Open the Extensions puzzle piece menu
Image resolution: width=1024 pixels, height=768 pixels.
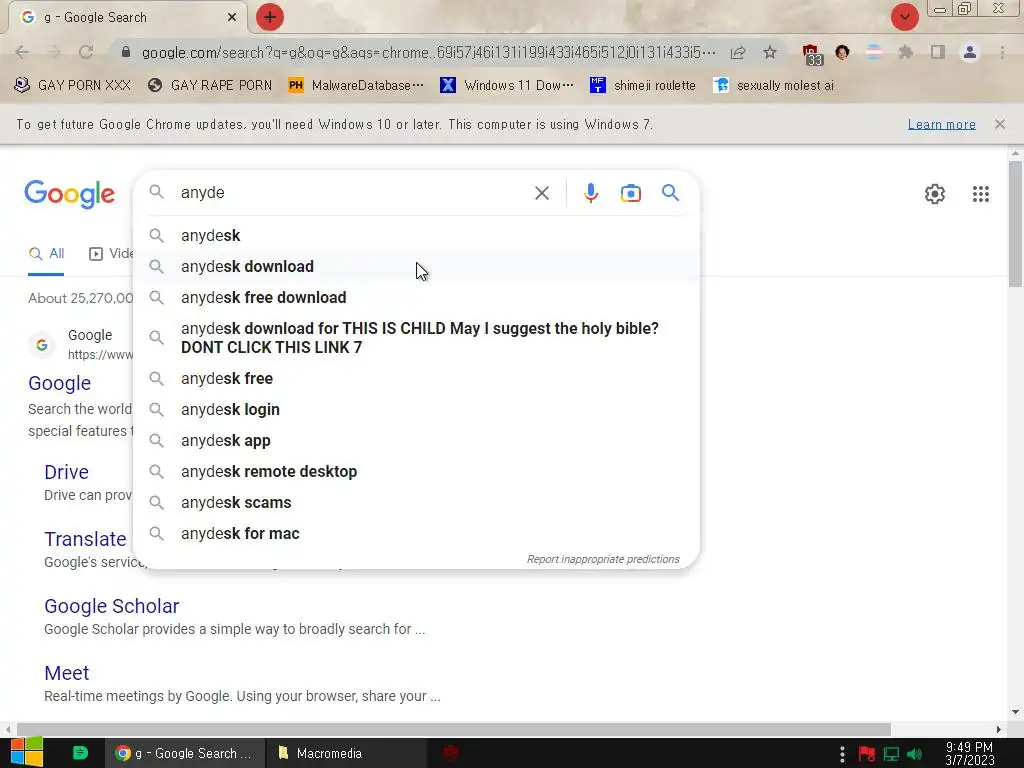coord(905,52)
